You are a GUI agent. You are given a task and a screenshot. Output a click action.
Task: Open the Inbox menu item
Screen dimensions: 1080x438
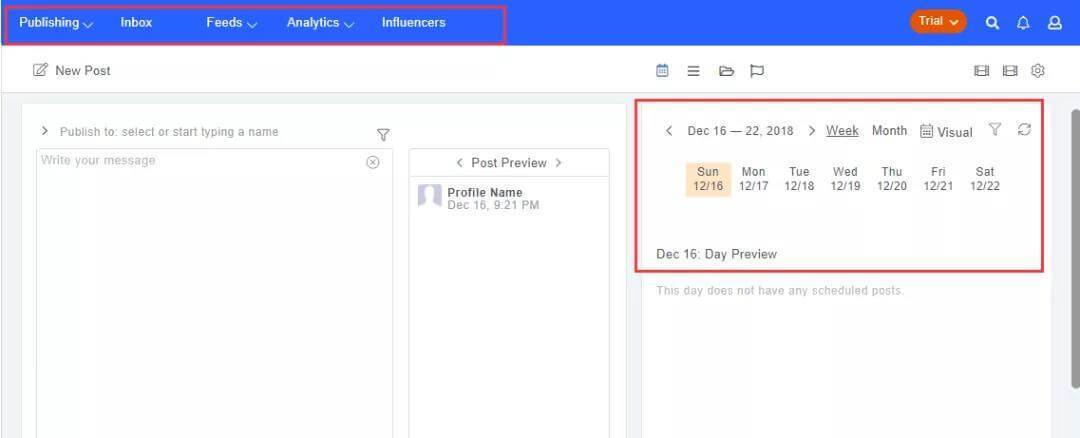pos(136,23)
